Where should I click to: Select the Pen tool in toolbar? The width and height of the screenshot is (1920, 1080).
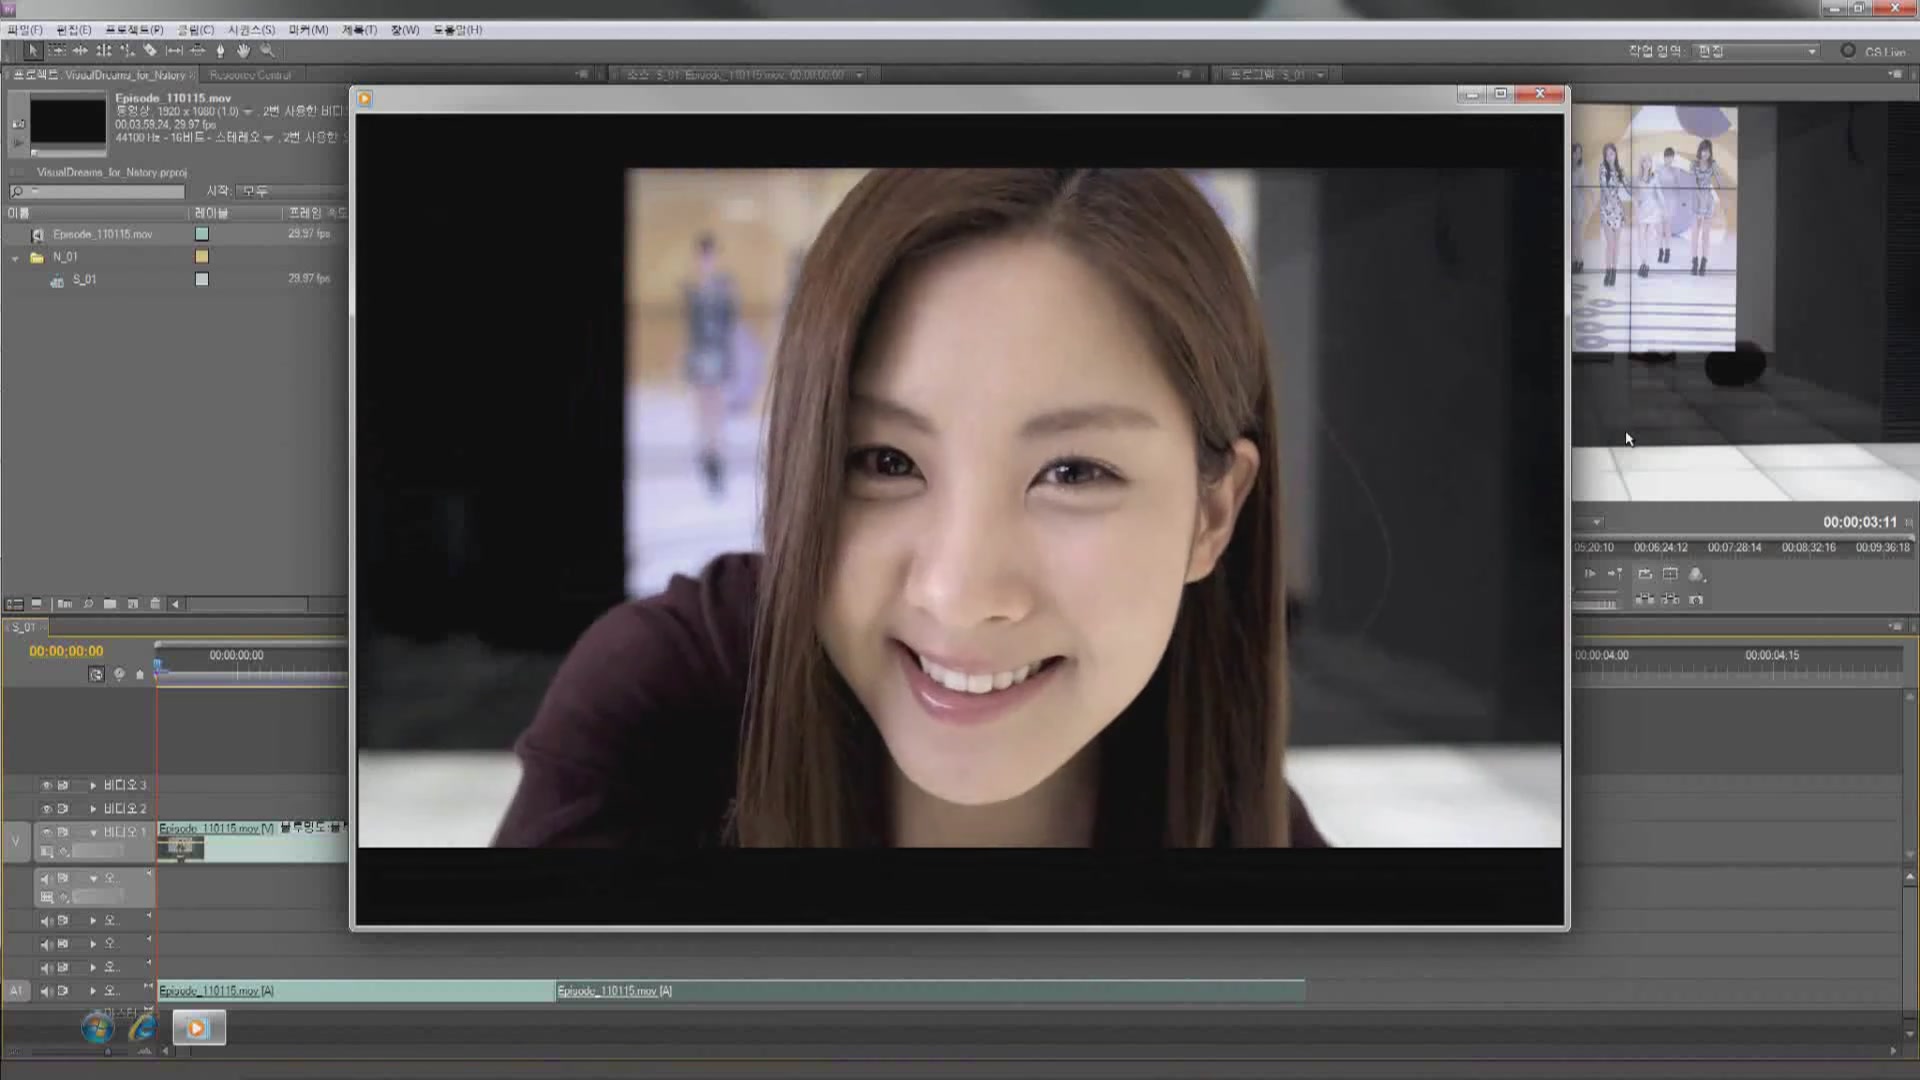pos(221,50)
